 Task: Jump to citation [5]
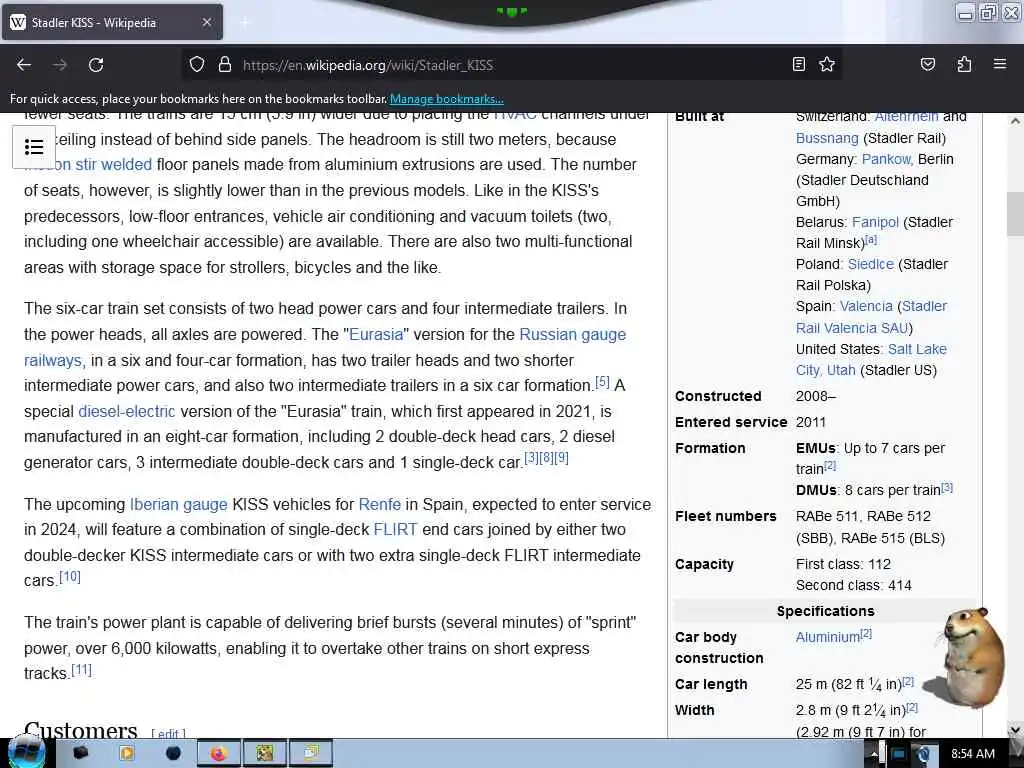[x=602, y=381]
